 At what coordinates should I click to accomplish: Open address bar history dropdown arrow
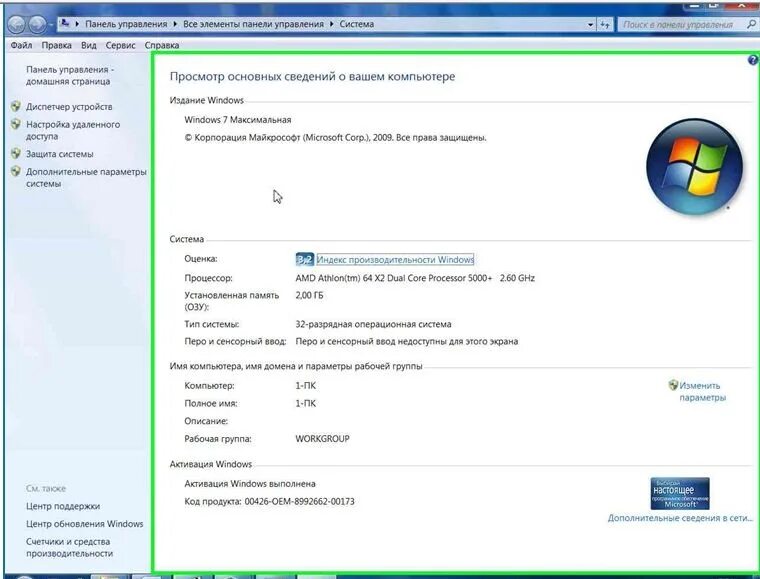[x=590, y=24]
